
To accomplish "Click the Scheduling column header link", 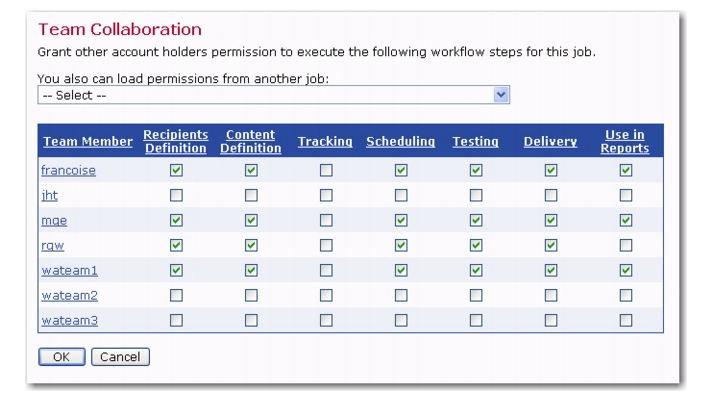I will point(400,142).
